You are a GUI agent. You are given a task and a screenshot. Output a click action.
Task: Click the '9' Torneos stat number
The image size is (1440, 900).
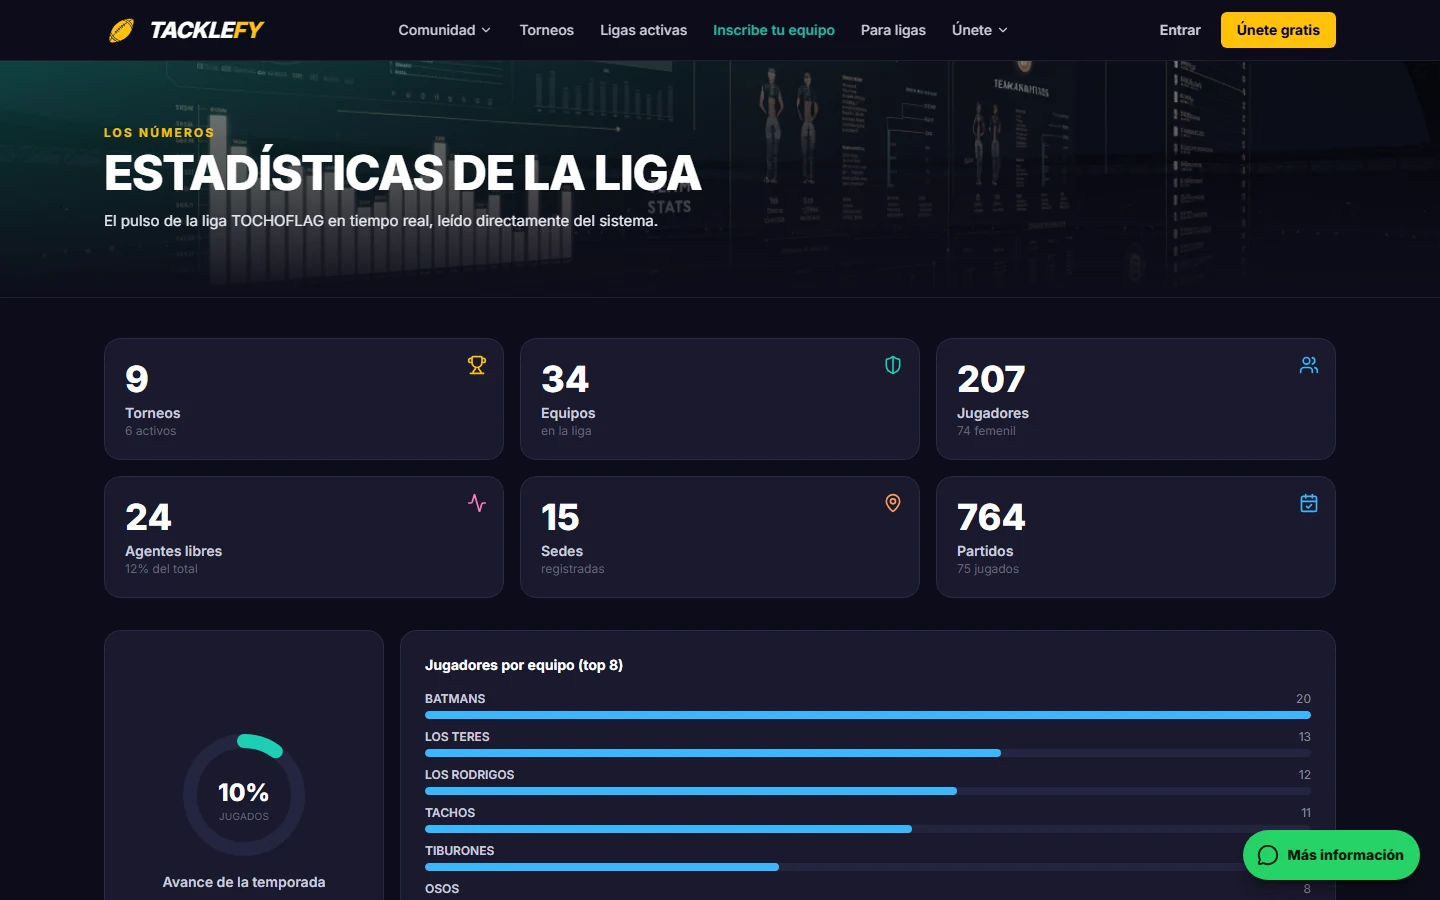137,379
